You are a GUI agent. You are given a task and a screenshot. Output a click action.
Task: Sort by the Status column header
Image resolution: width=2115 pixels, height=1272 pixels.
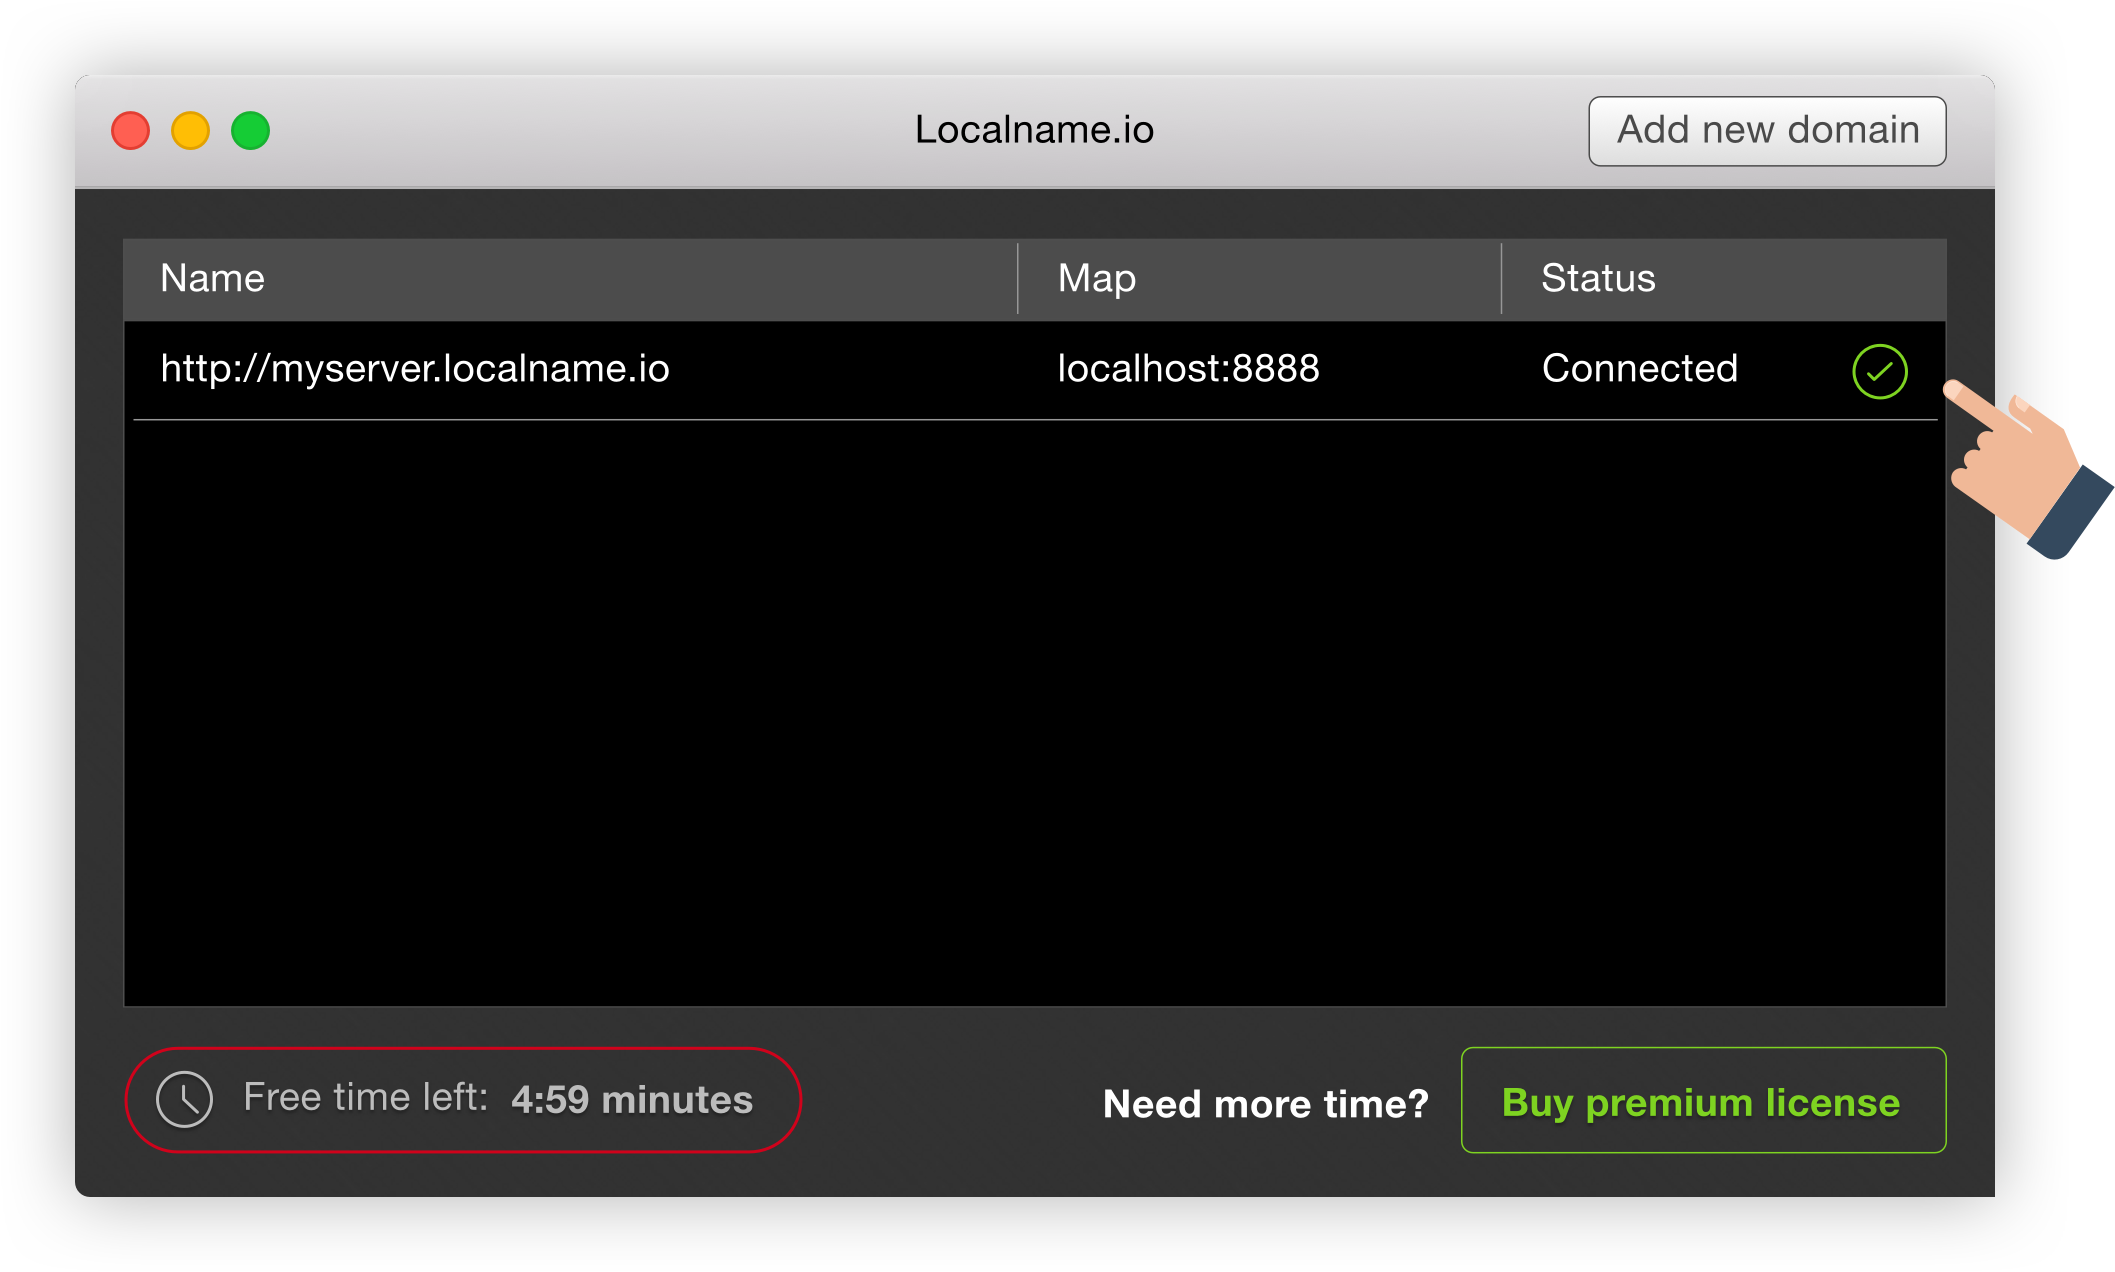click(1597, 278)
